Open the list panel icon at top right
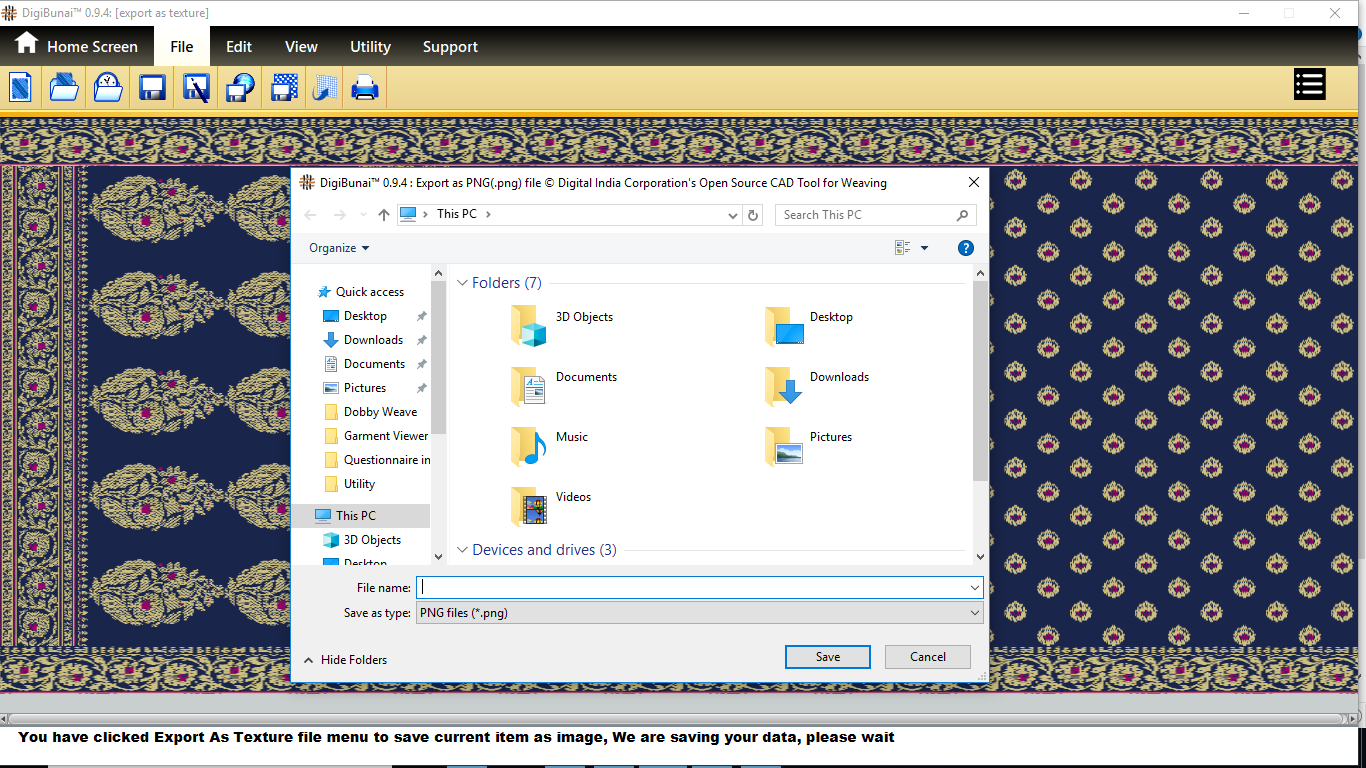This screenshot has height=768, width=1366. click(x=1309, y=85)
